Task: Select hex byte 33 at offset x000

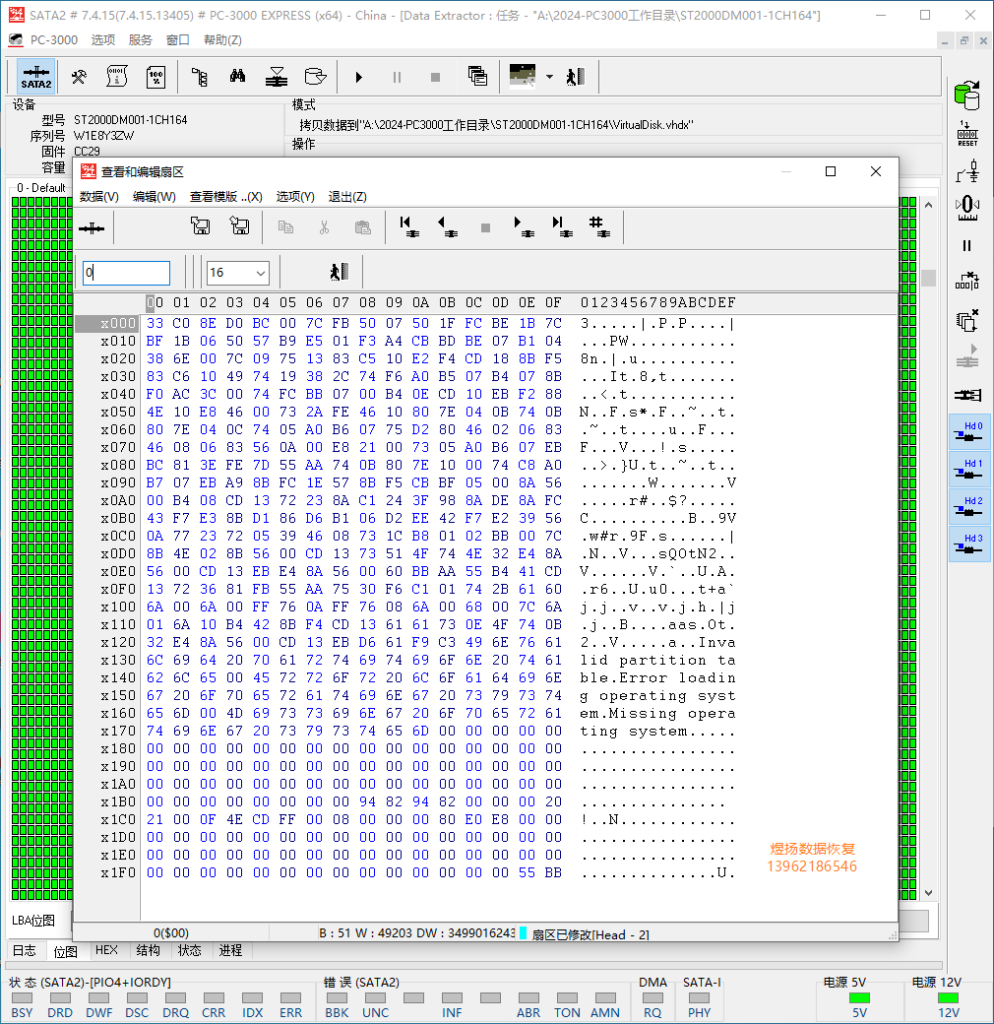Action: [x=155, y=323]
